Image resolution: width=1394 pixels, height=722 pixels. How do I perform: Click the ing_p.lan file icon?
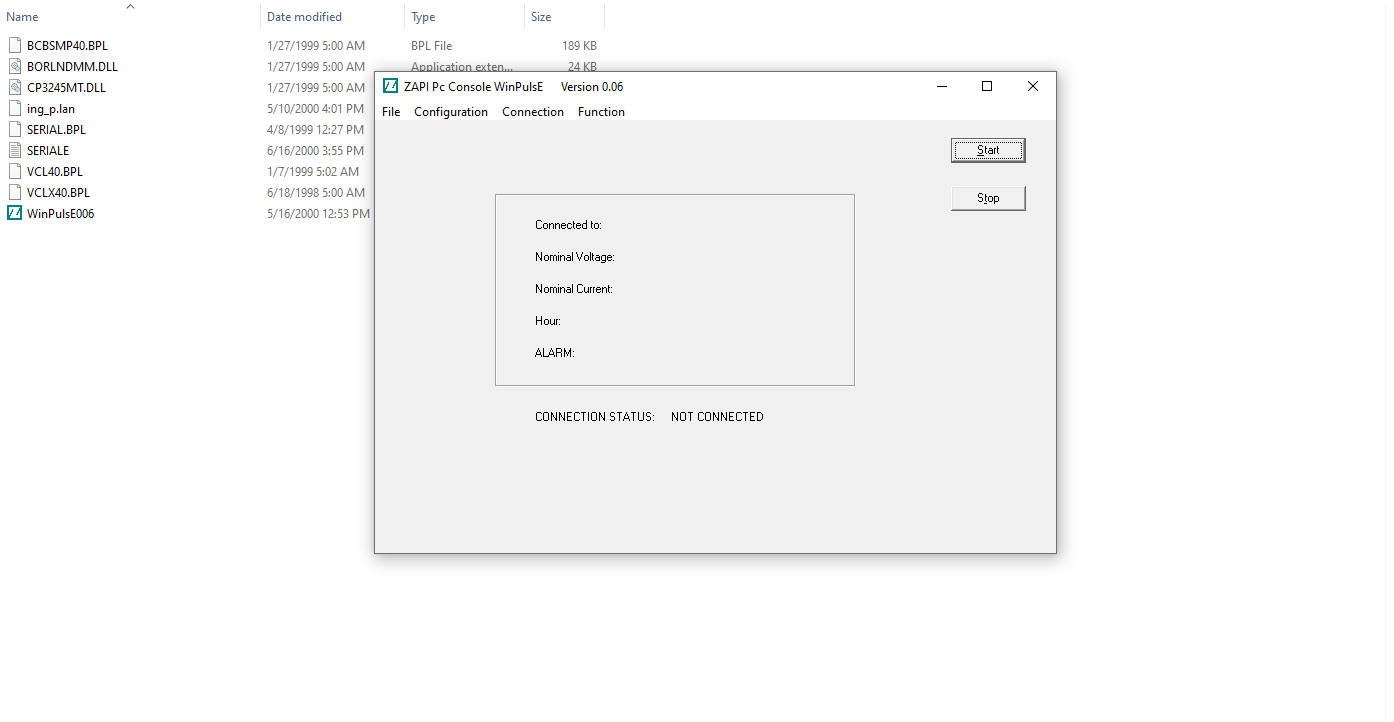15,108
